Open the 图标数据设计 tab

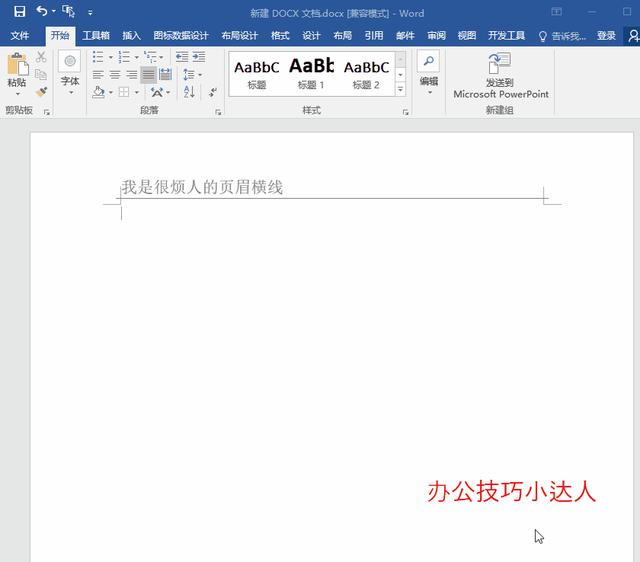pyautogui.click(x=181, y=36)
